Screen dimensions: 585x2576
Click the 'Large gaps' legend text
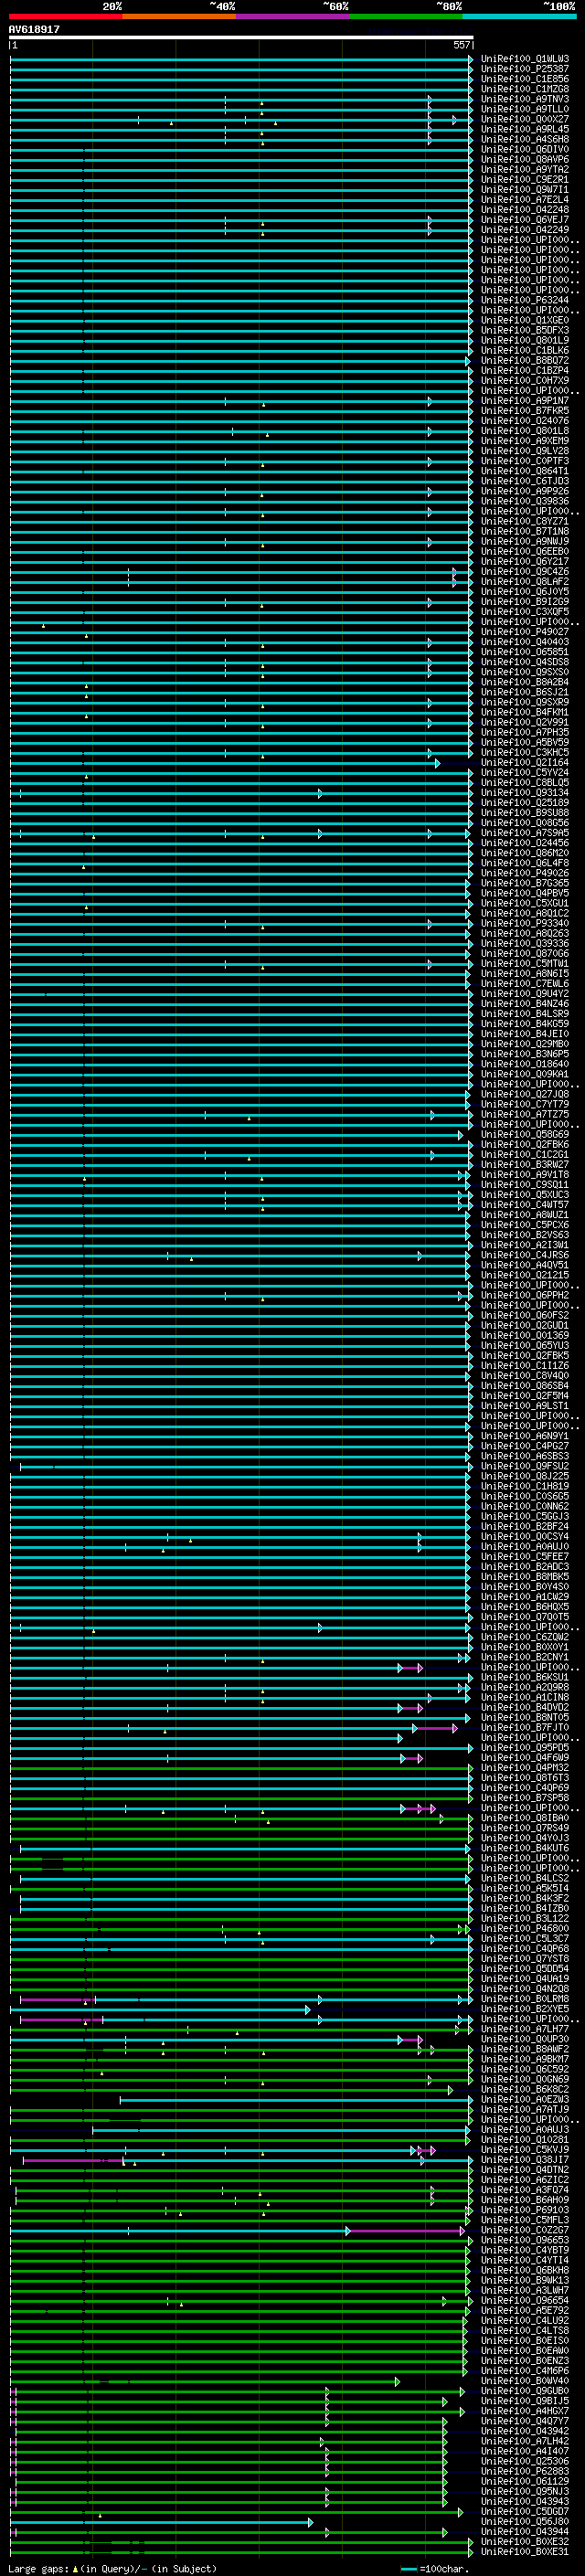(x=39, y=2568)
